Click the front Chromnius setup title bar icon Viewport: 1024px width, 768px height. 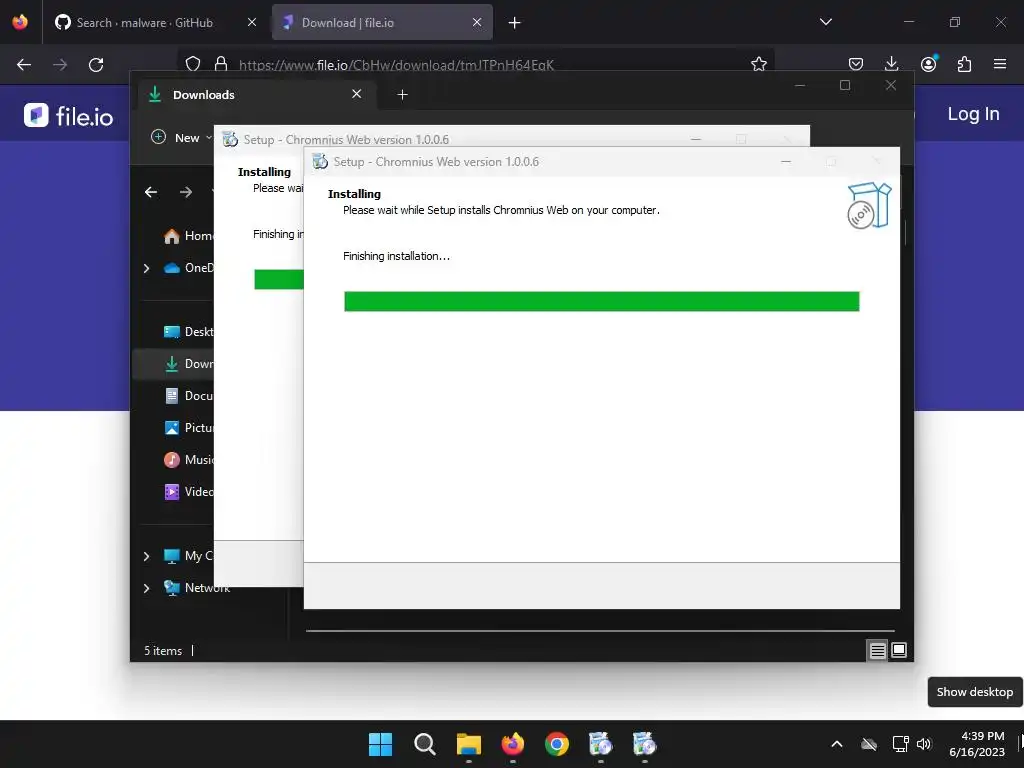tap(320, 161)
